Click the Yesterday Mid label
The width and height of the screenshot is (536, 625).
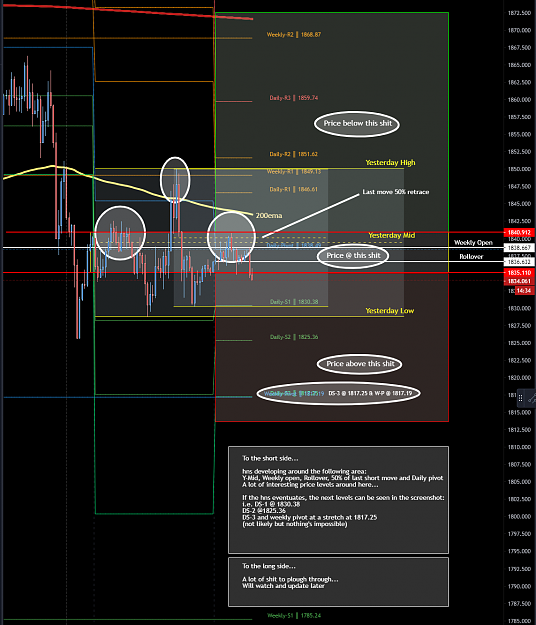point(391,235)
